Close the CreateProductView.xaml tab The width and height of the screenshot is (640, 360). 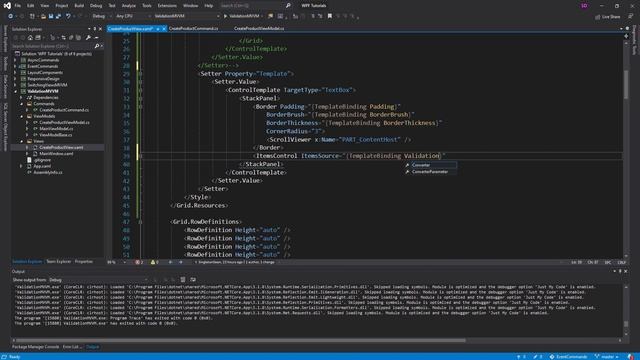point(164,29)
